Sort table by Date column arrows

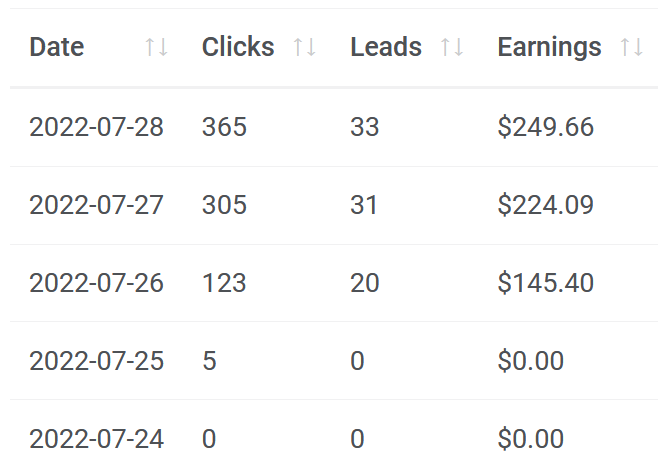point(156,47)
